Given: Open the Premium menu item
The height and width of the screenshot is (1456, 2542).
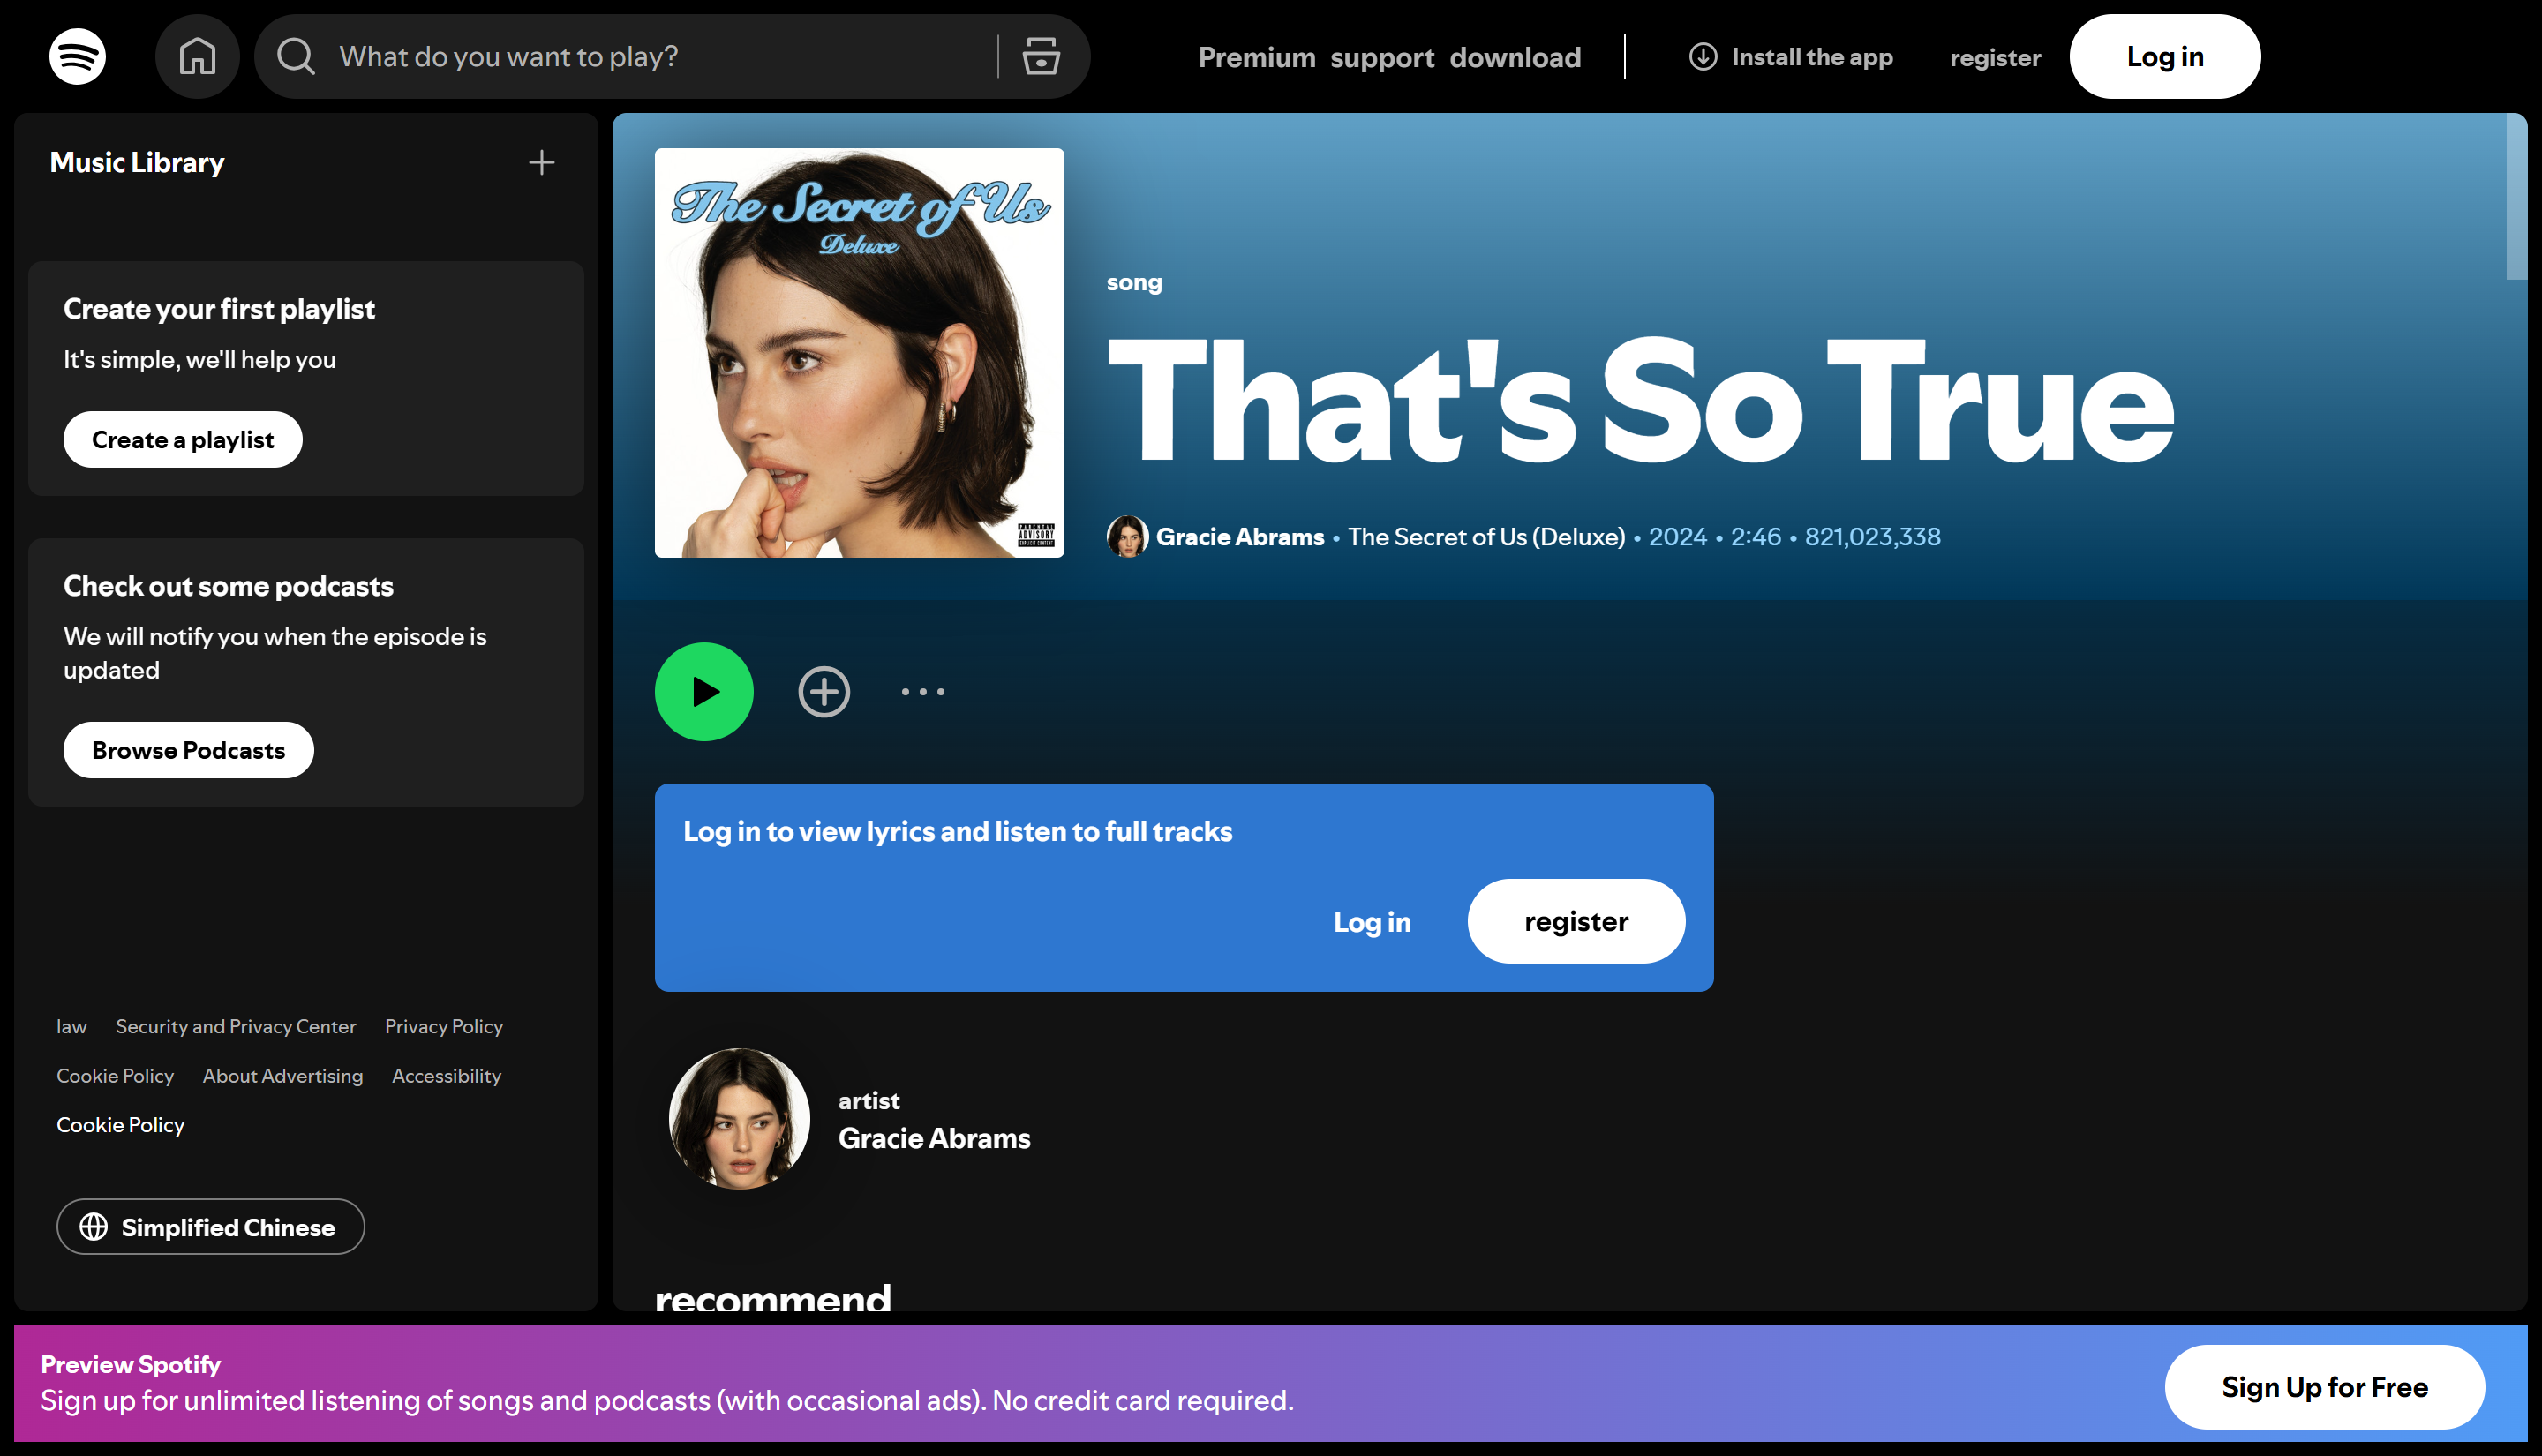Looking at the screenshot, I should pos(1257,57).
